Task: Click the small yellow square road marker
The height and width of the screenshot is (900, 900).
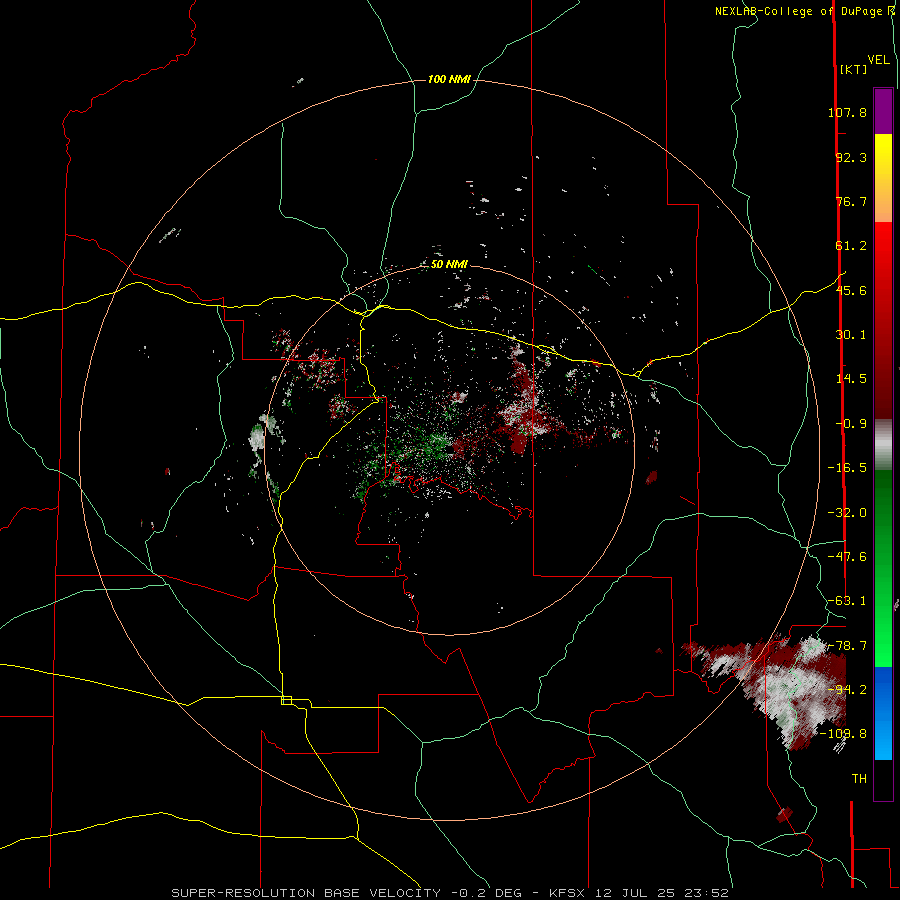Action: (286, 700)
